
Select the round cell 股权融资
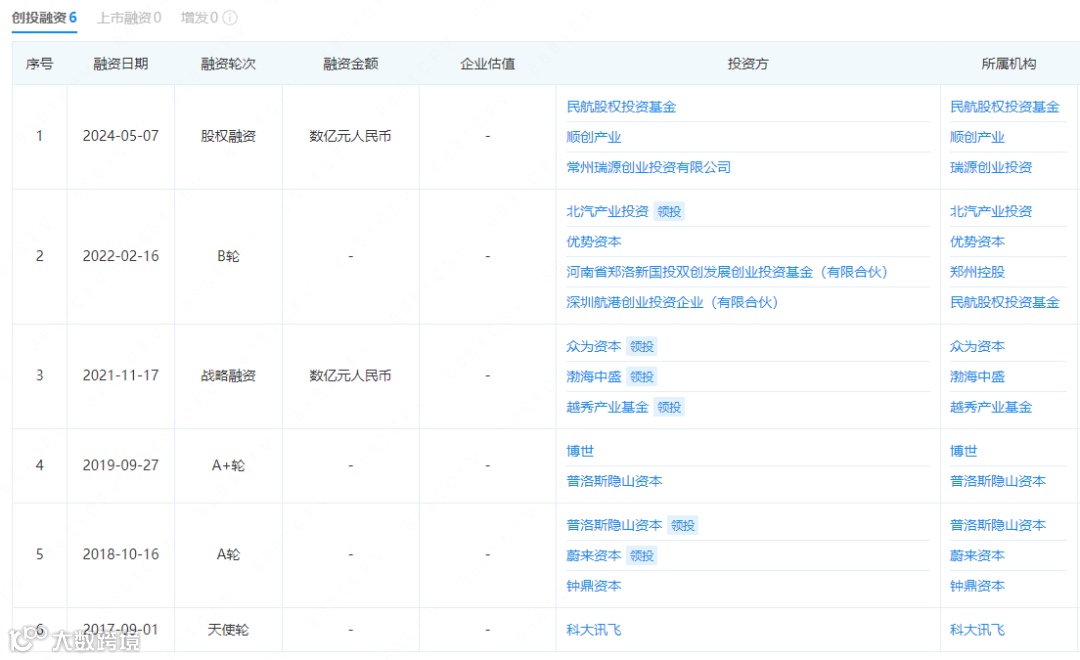point(228,136)
